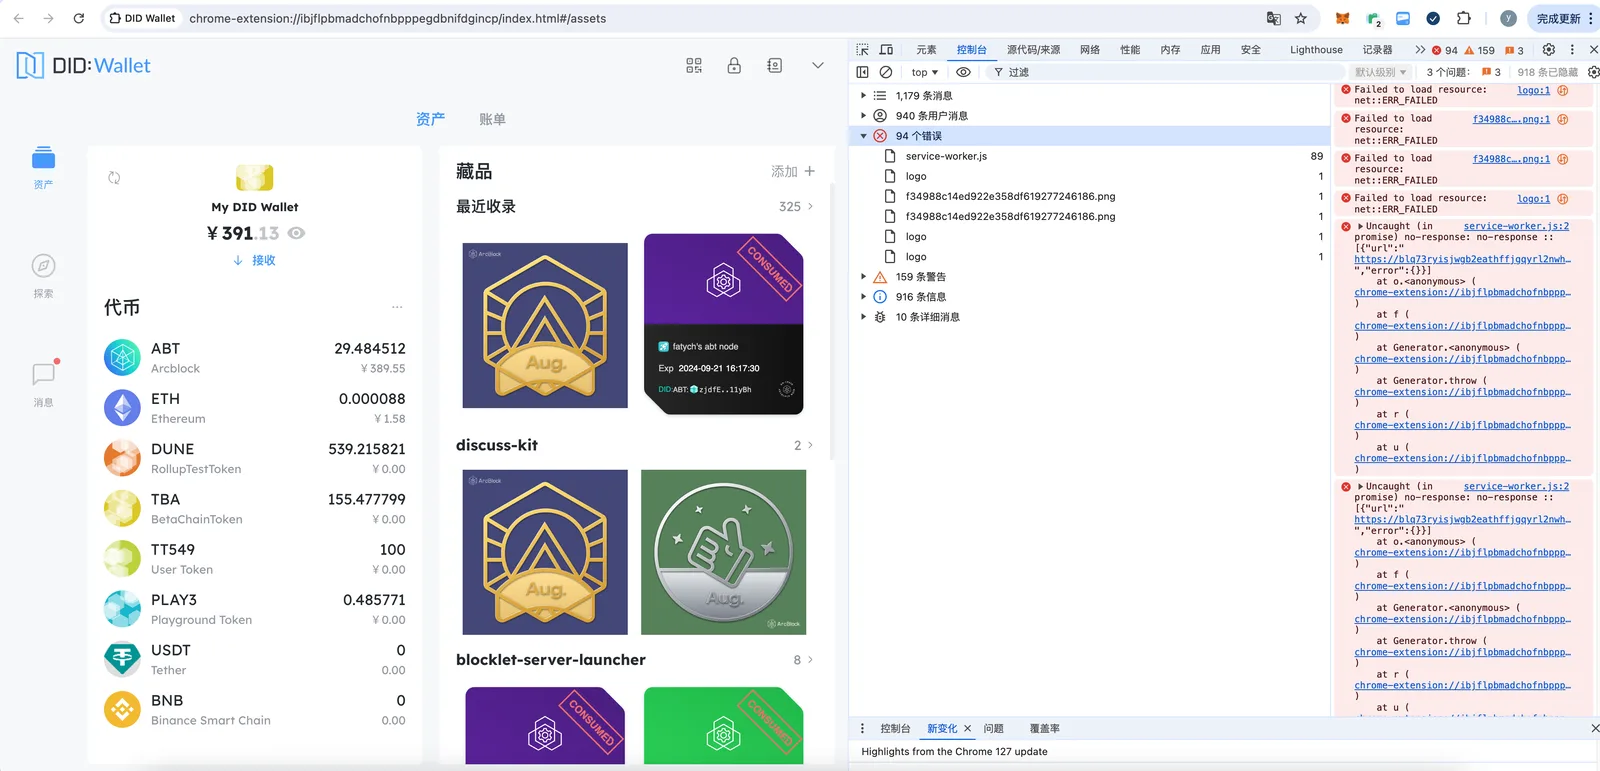Screen dimensions: 1600x771
Task: Open discuss-kit collection arrow
Action: pos(810,445)
